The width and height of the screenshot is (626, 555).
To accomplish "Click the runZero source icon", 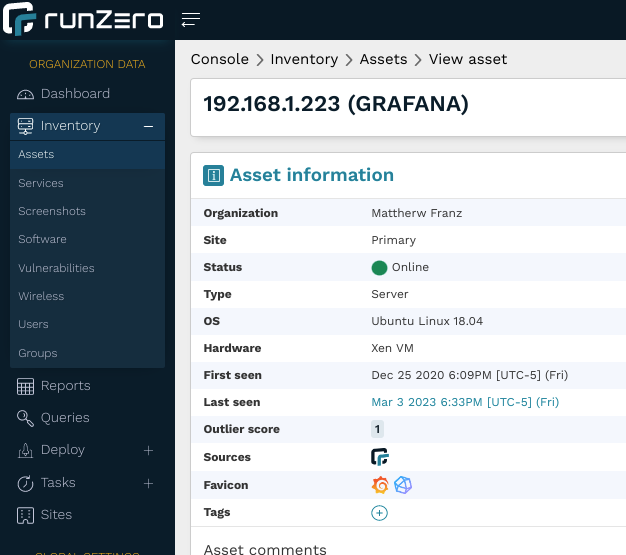I will click(379, 457).
